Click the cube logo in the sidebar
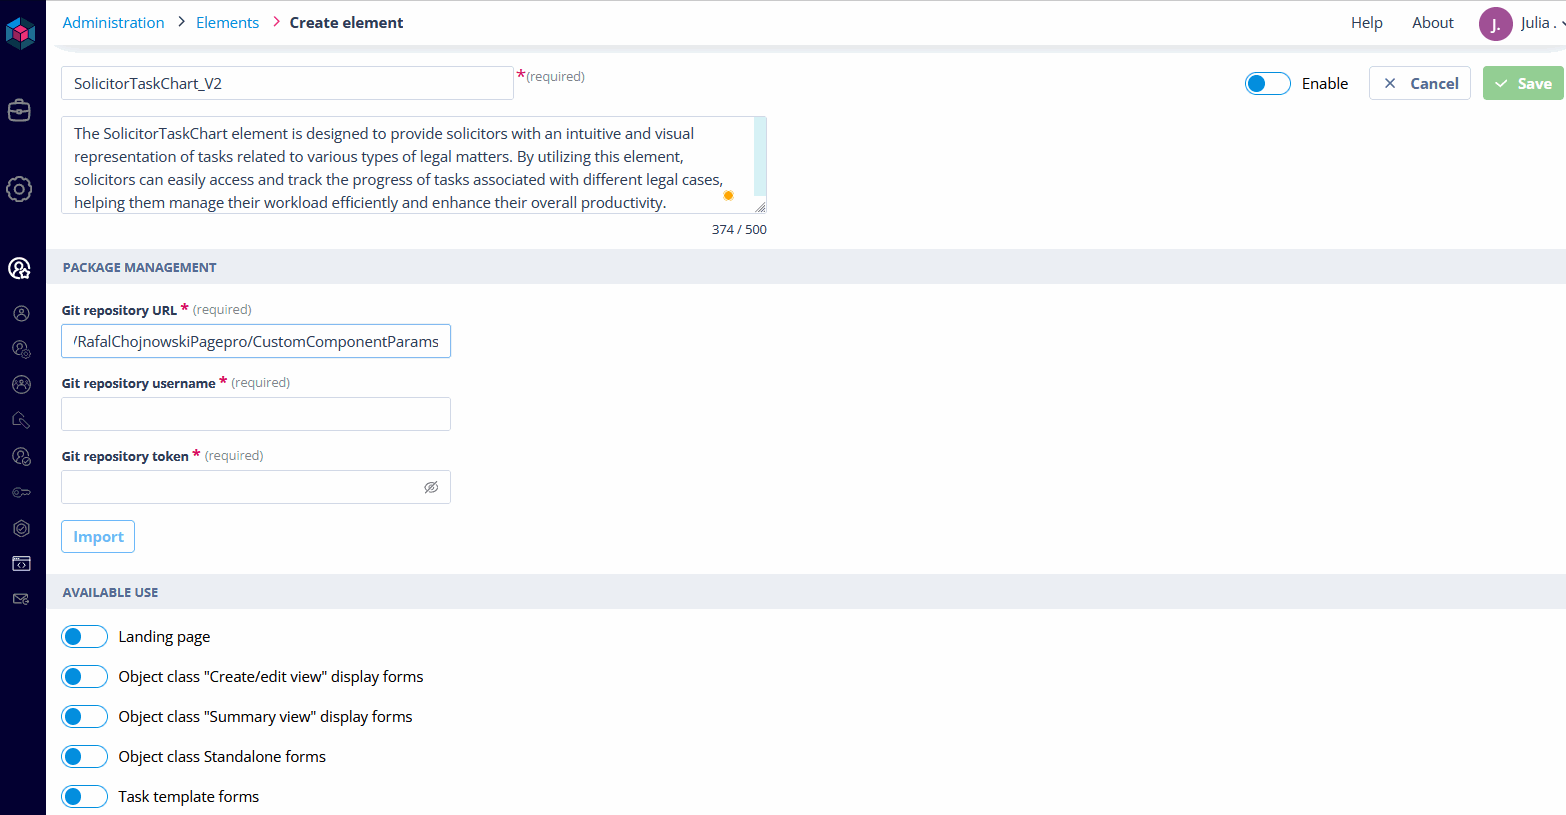 20,33
